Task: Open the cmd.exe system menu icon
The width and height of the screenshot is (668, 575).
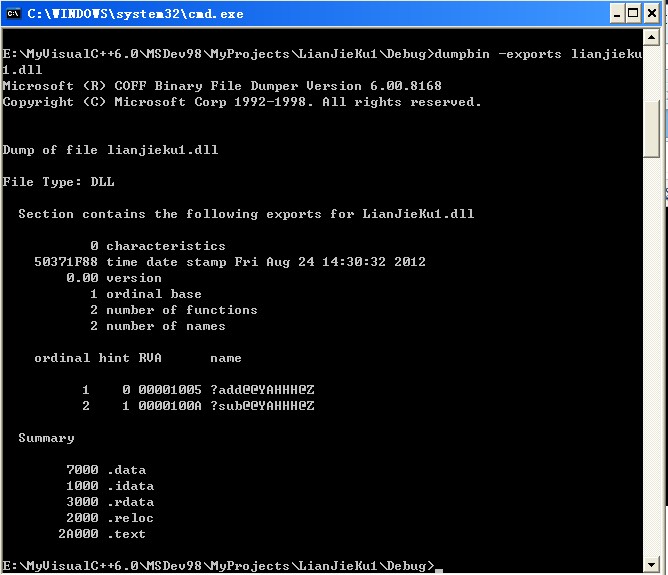Action: 13,14
